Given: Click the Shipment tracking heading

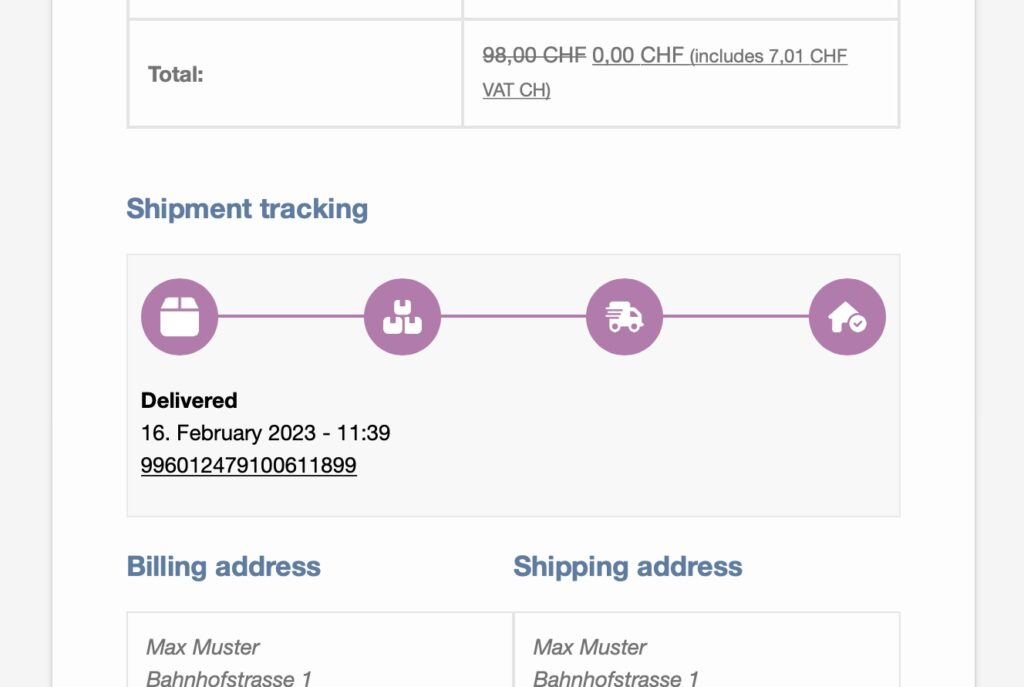Looking at the screenshot, I should click(247, 209).
